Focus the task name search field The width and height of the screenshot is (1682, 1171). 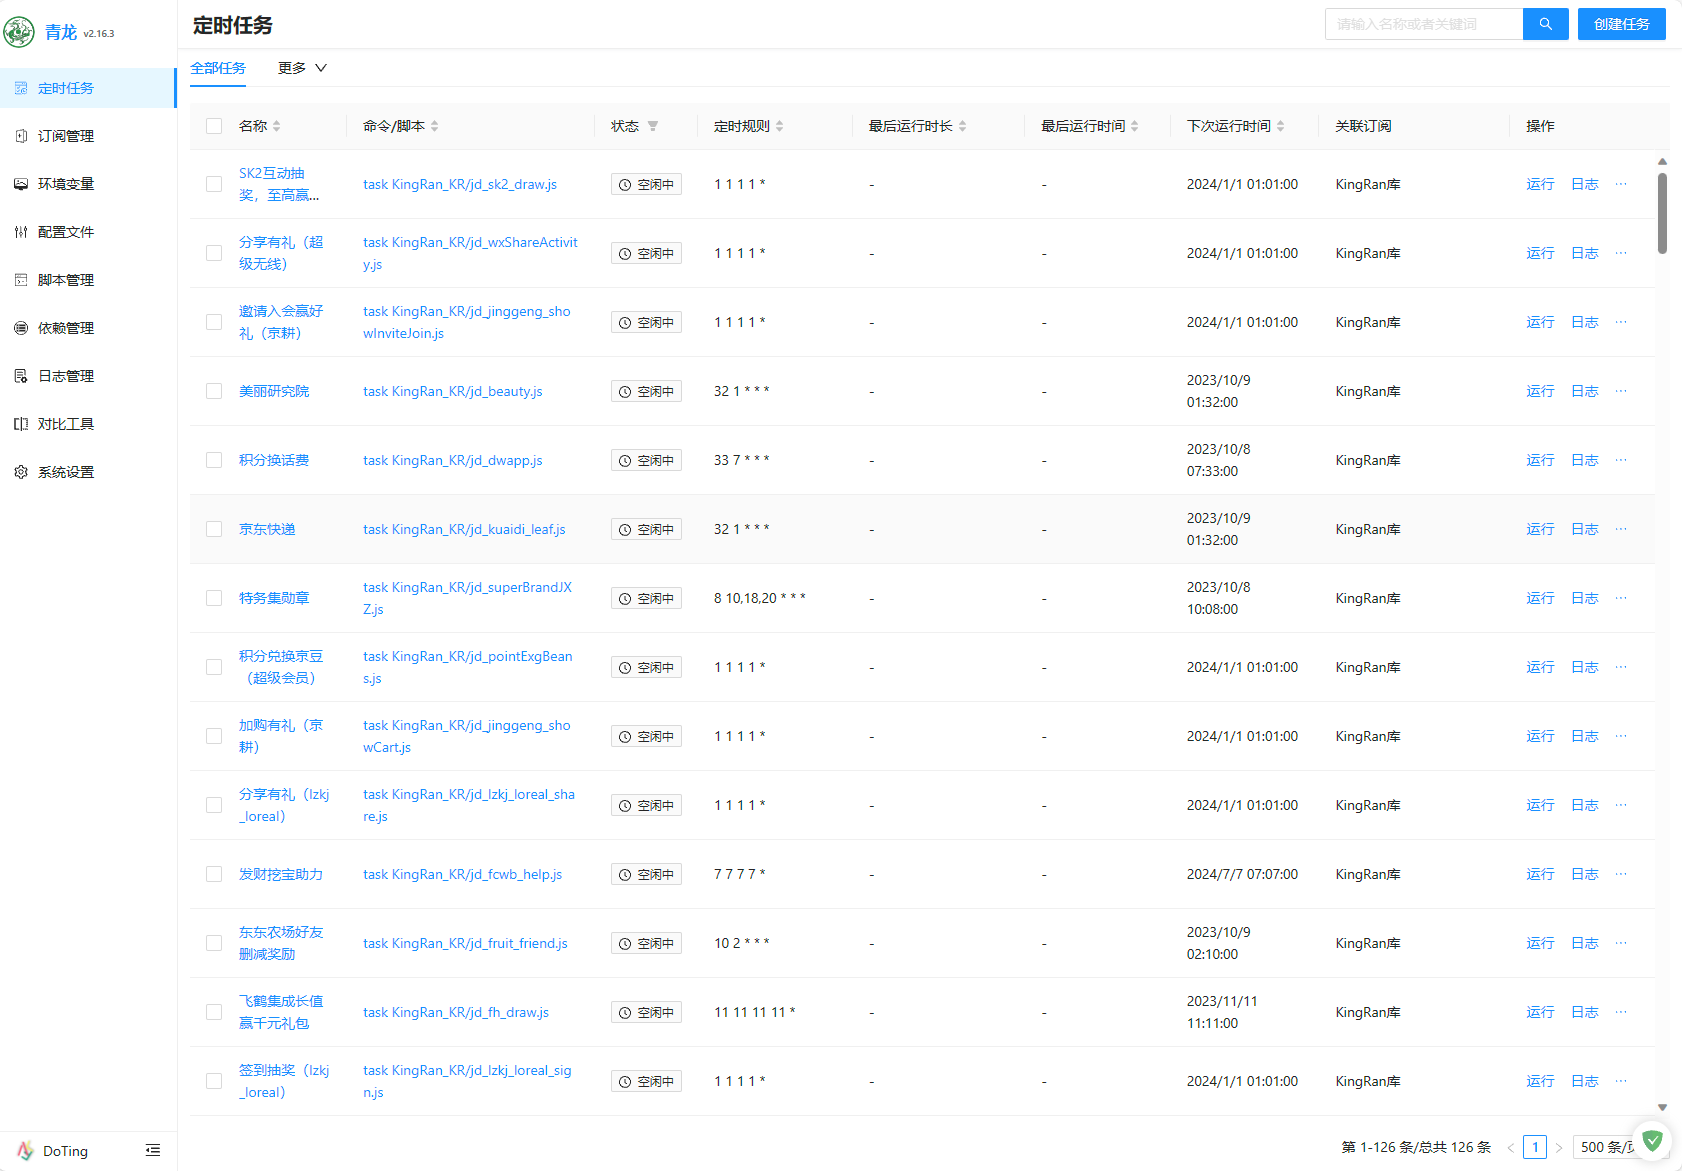[1423, 24]
